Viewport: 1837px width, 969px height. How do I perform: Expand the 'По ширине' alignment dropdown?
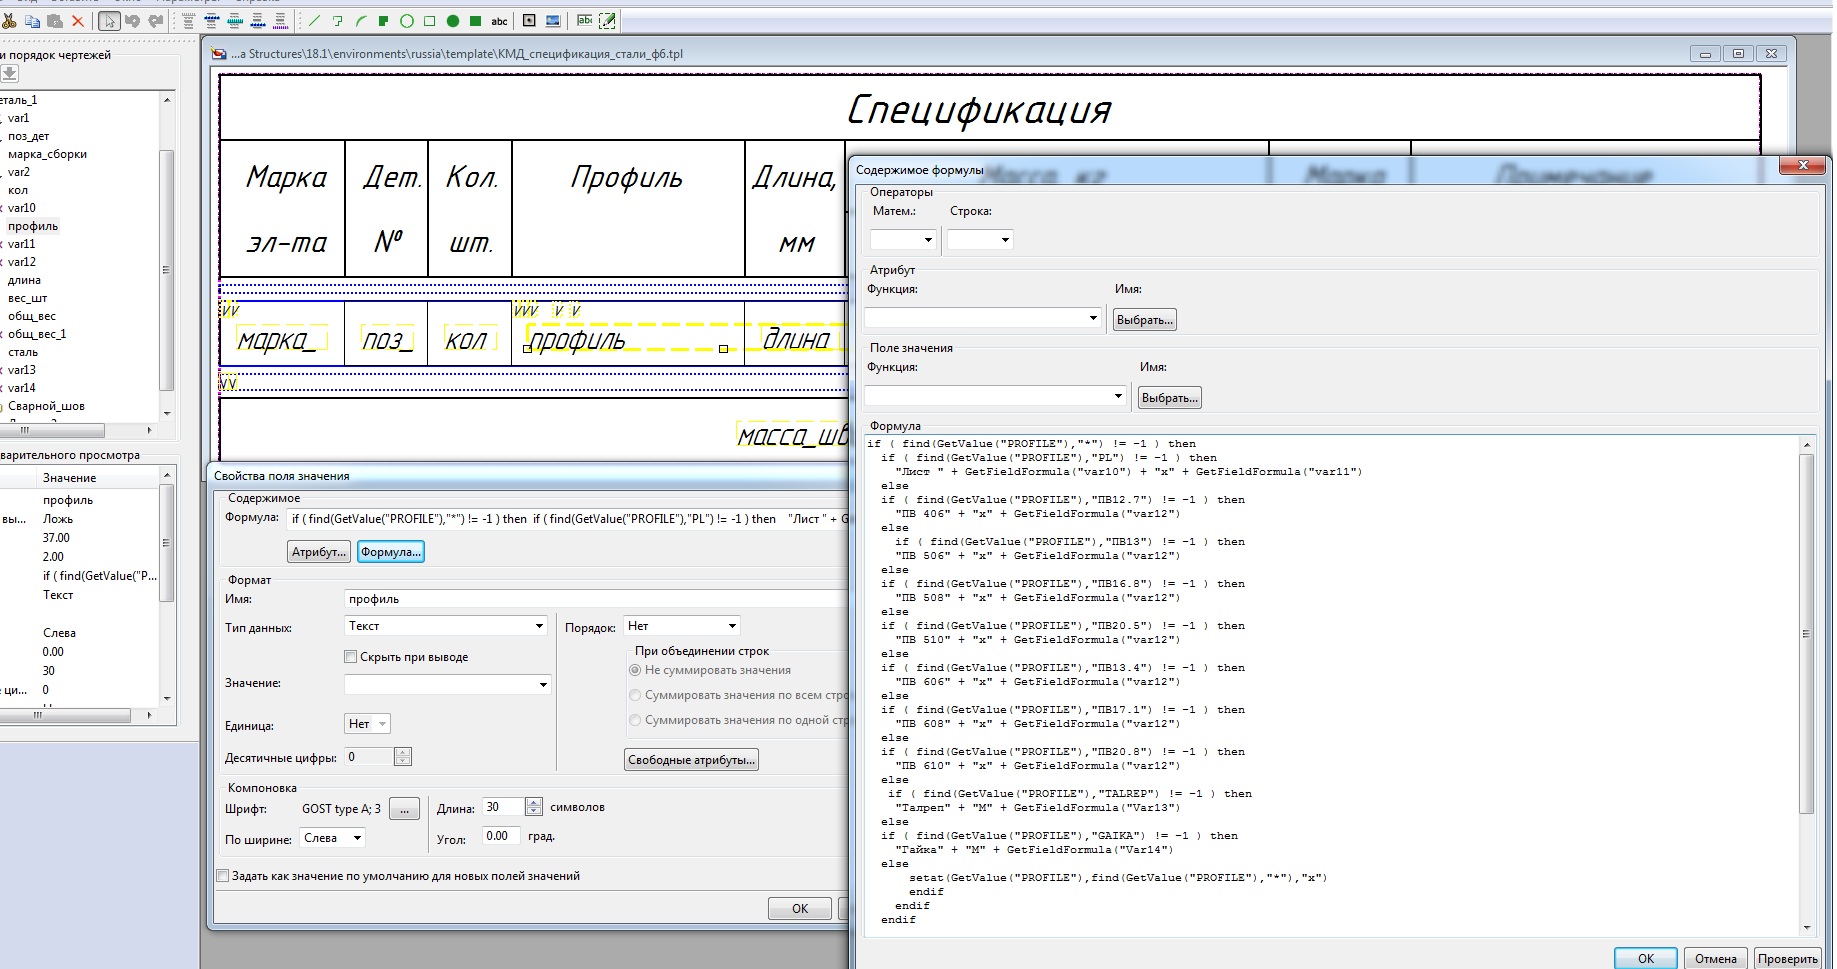pyautogui.click(x=357, y=838)
